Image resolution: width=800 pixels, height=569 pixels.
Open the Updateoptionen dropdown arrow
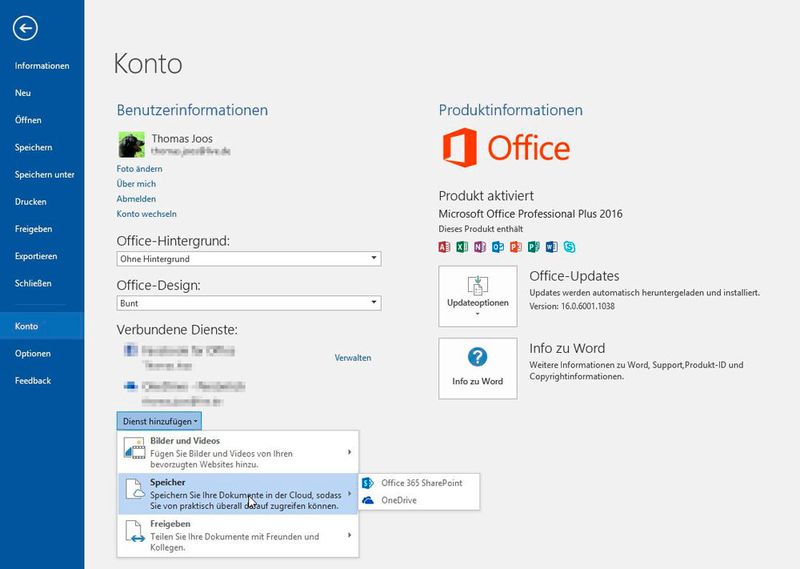pyautogui.click(x=478, y=314)
